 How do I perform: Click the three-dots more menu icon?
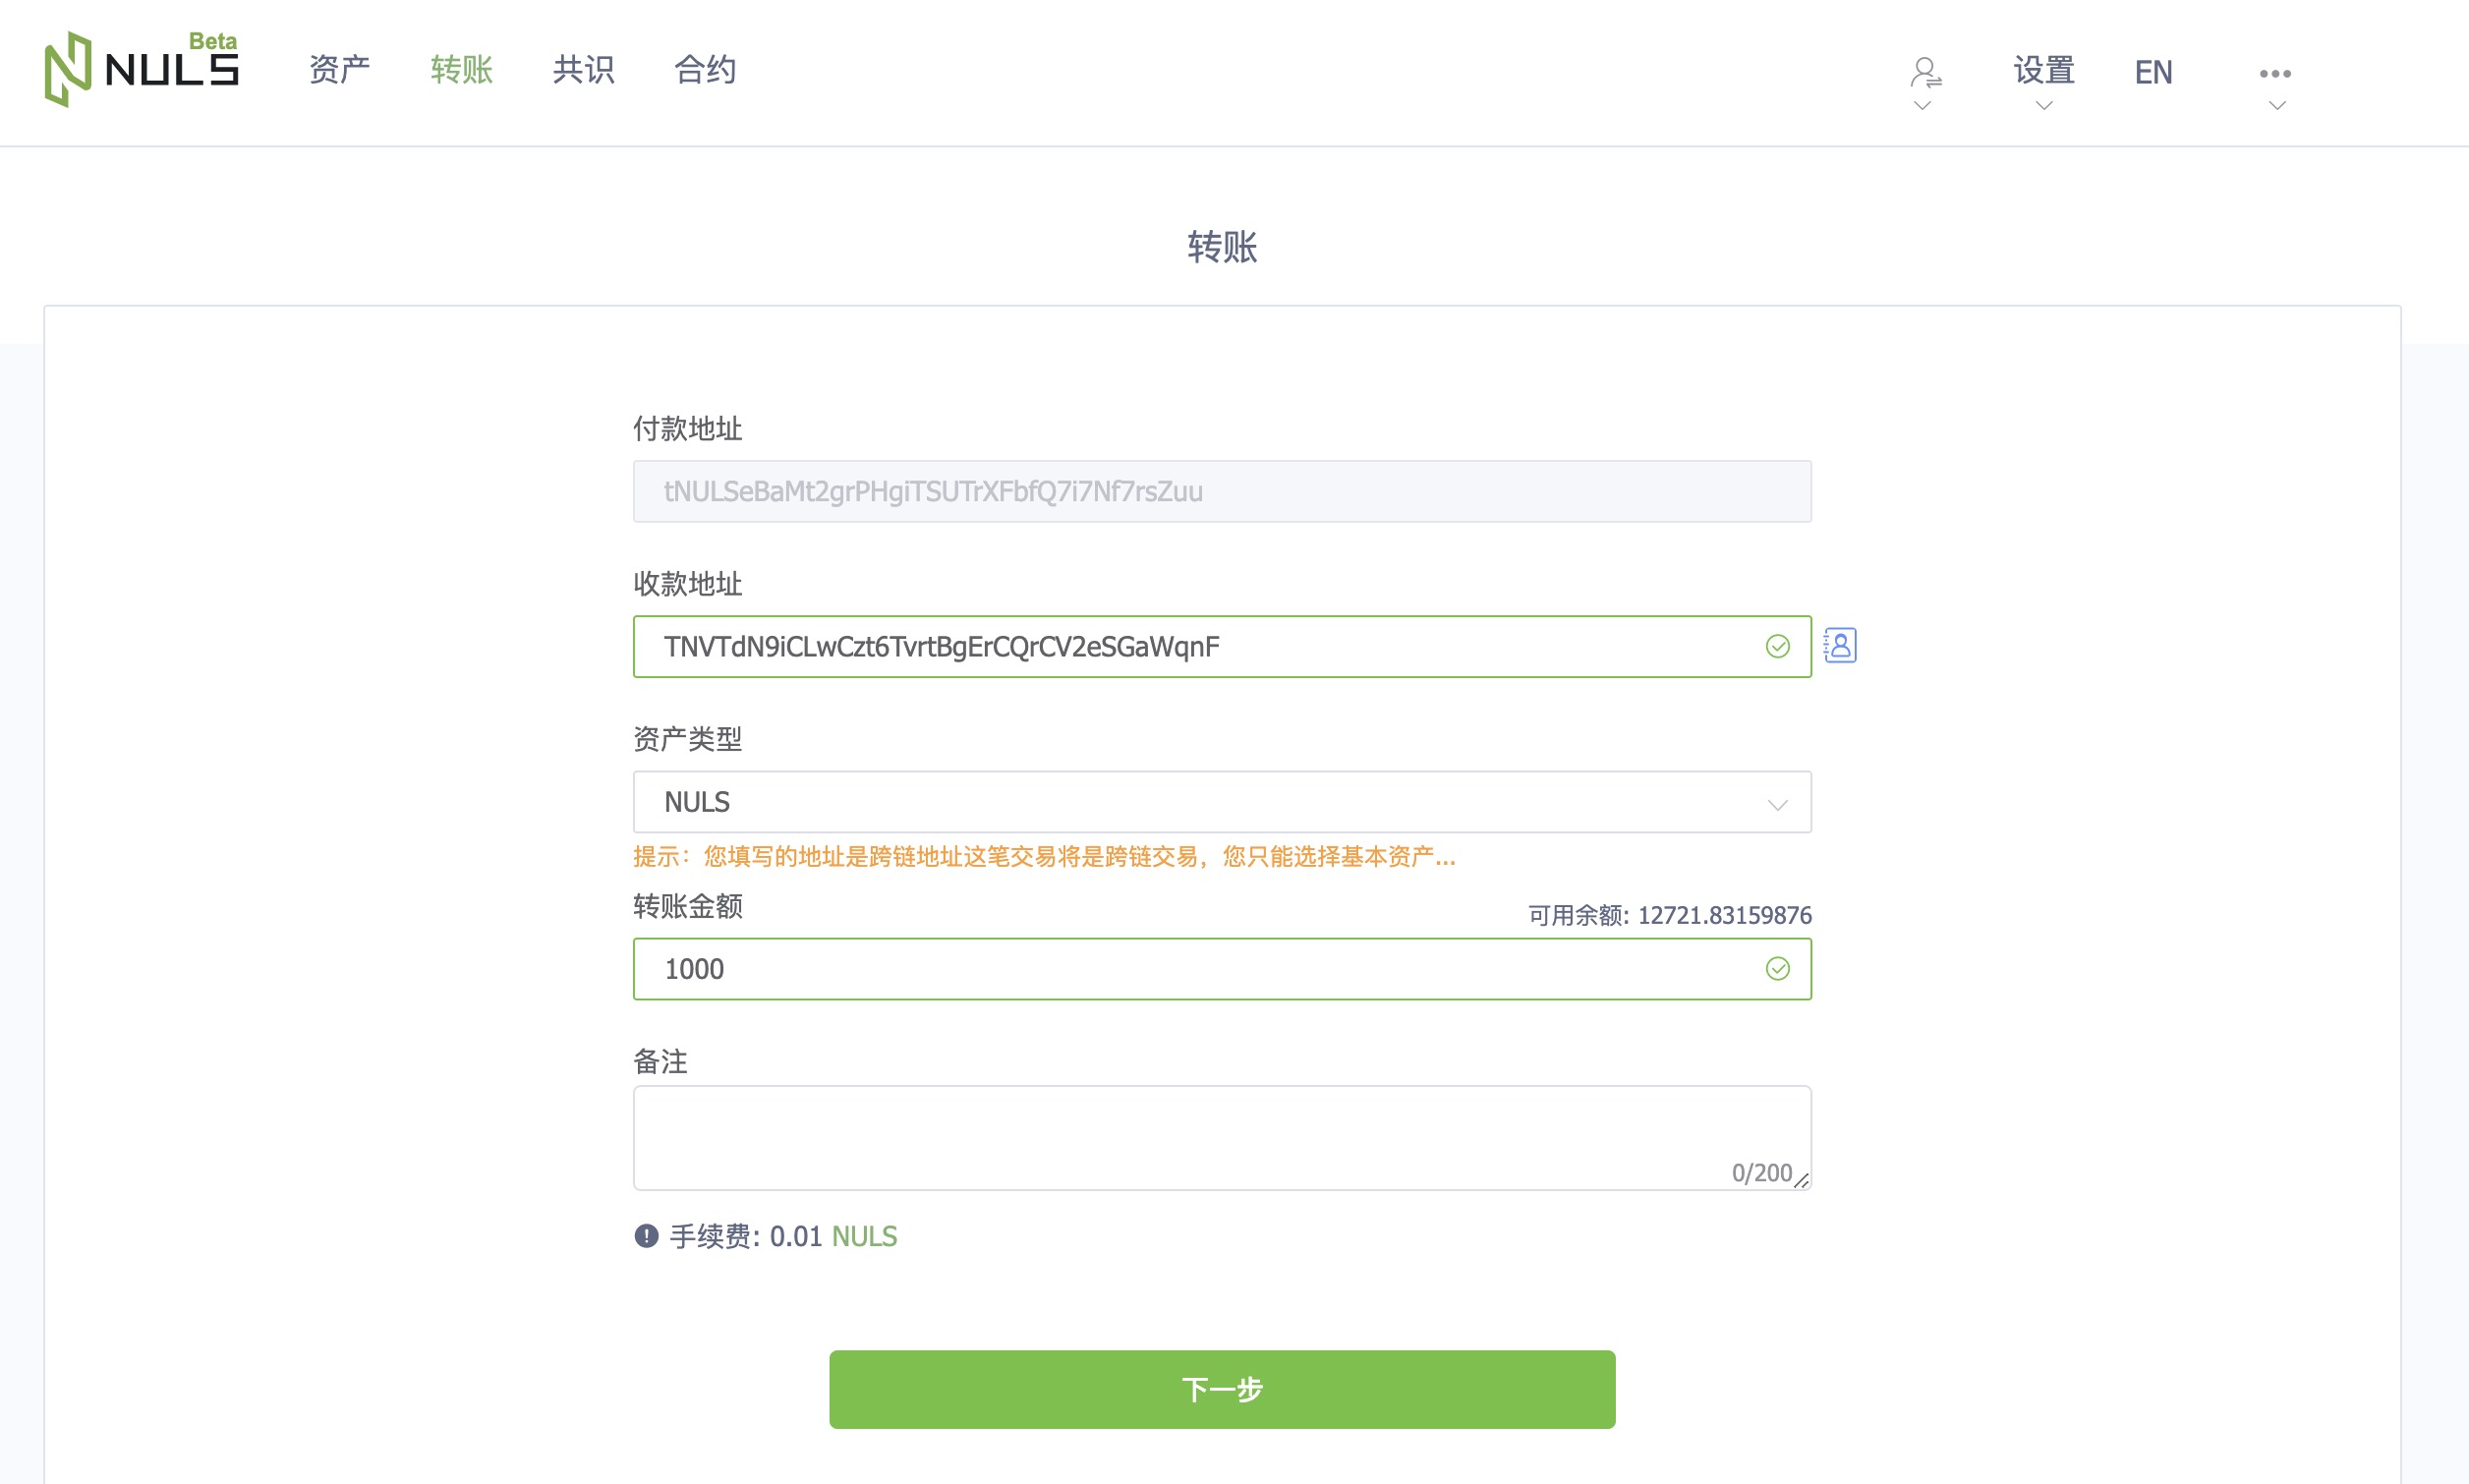2274,74
